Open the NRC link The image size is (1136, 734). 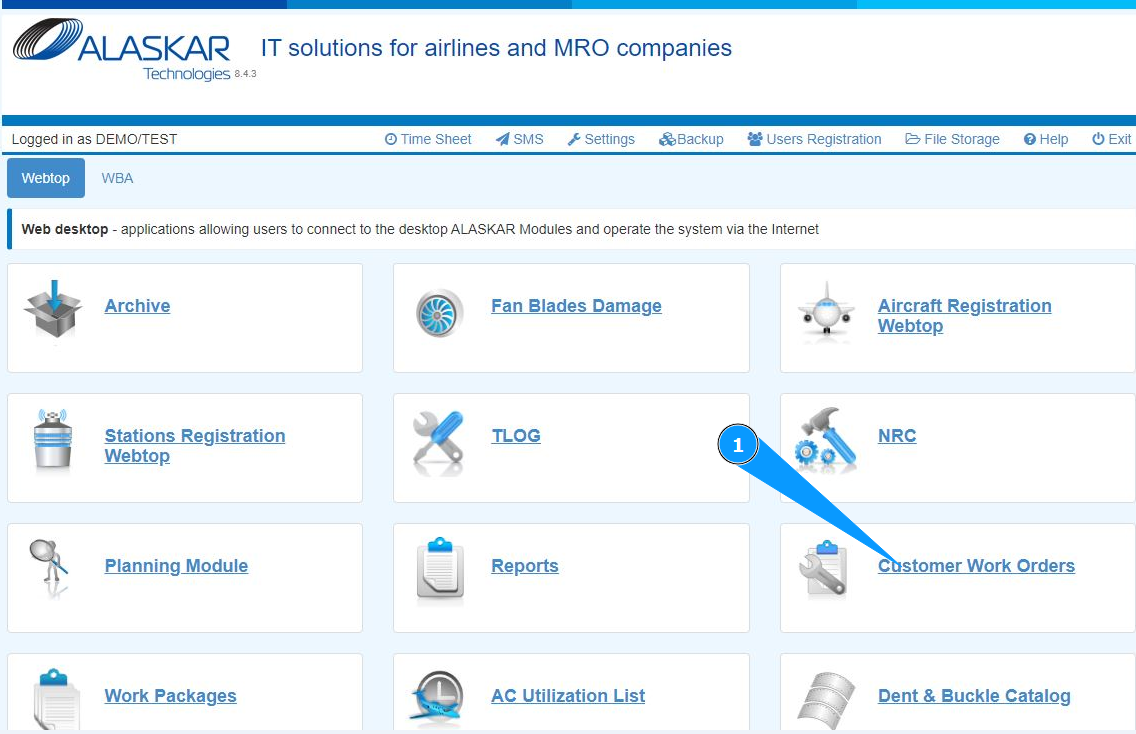pyautogui.click(x=897, y=435)
